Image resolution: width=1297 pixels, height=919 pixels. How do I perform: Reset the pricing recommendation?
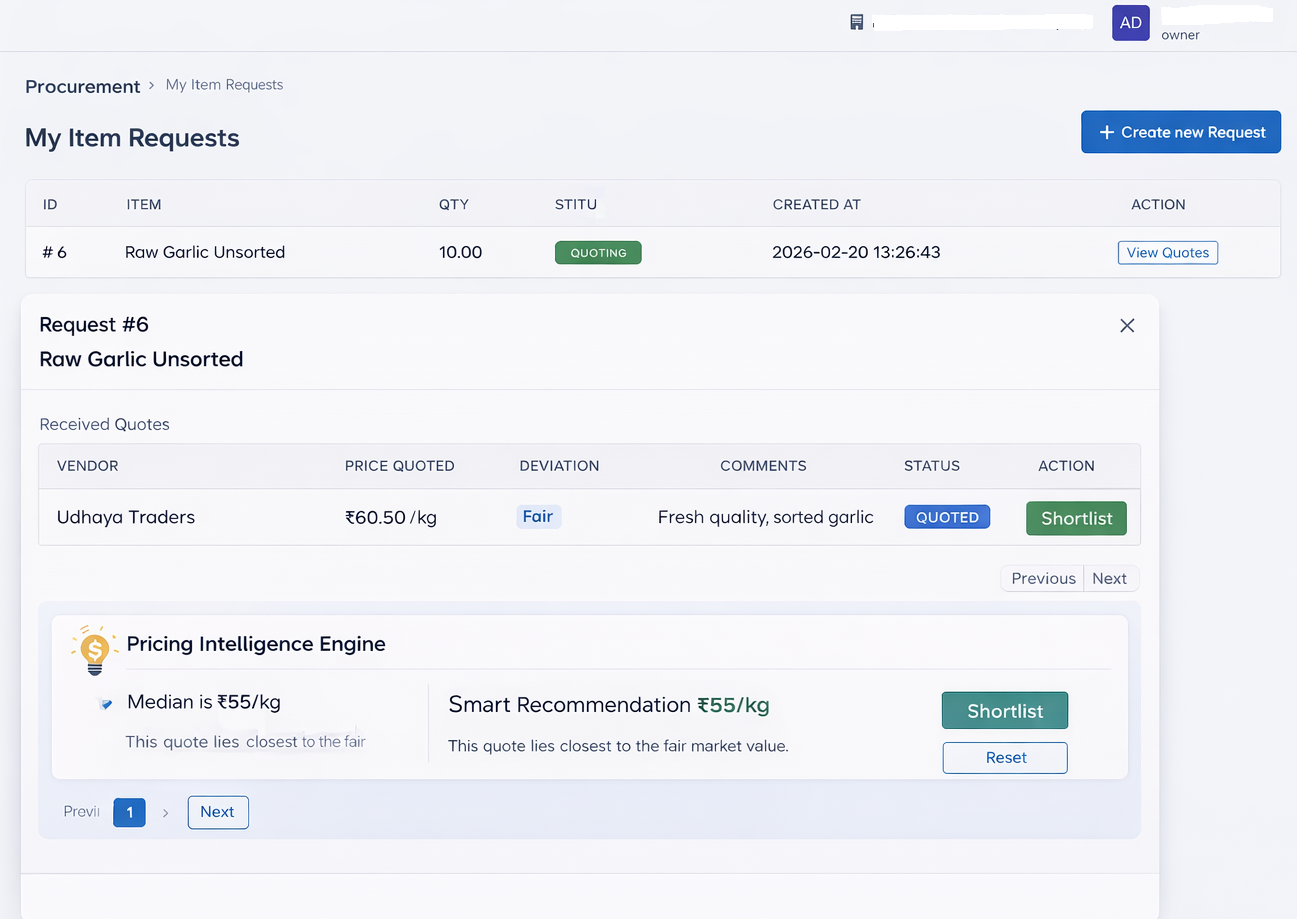pos(1004,757)
